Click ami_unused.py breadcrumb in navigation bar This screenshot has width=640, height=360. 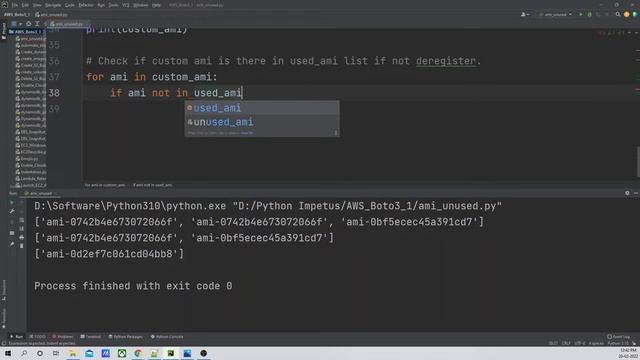[x=51, y=15]
